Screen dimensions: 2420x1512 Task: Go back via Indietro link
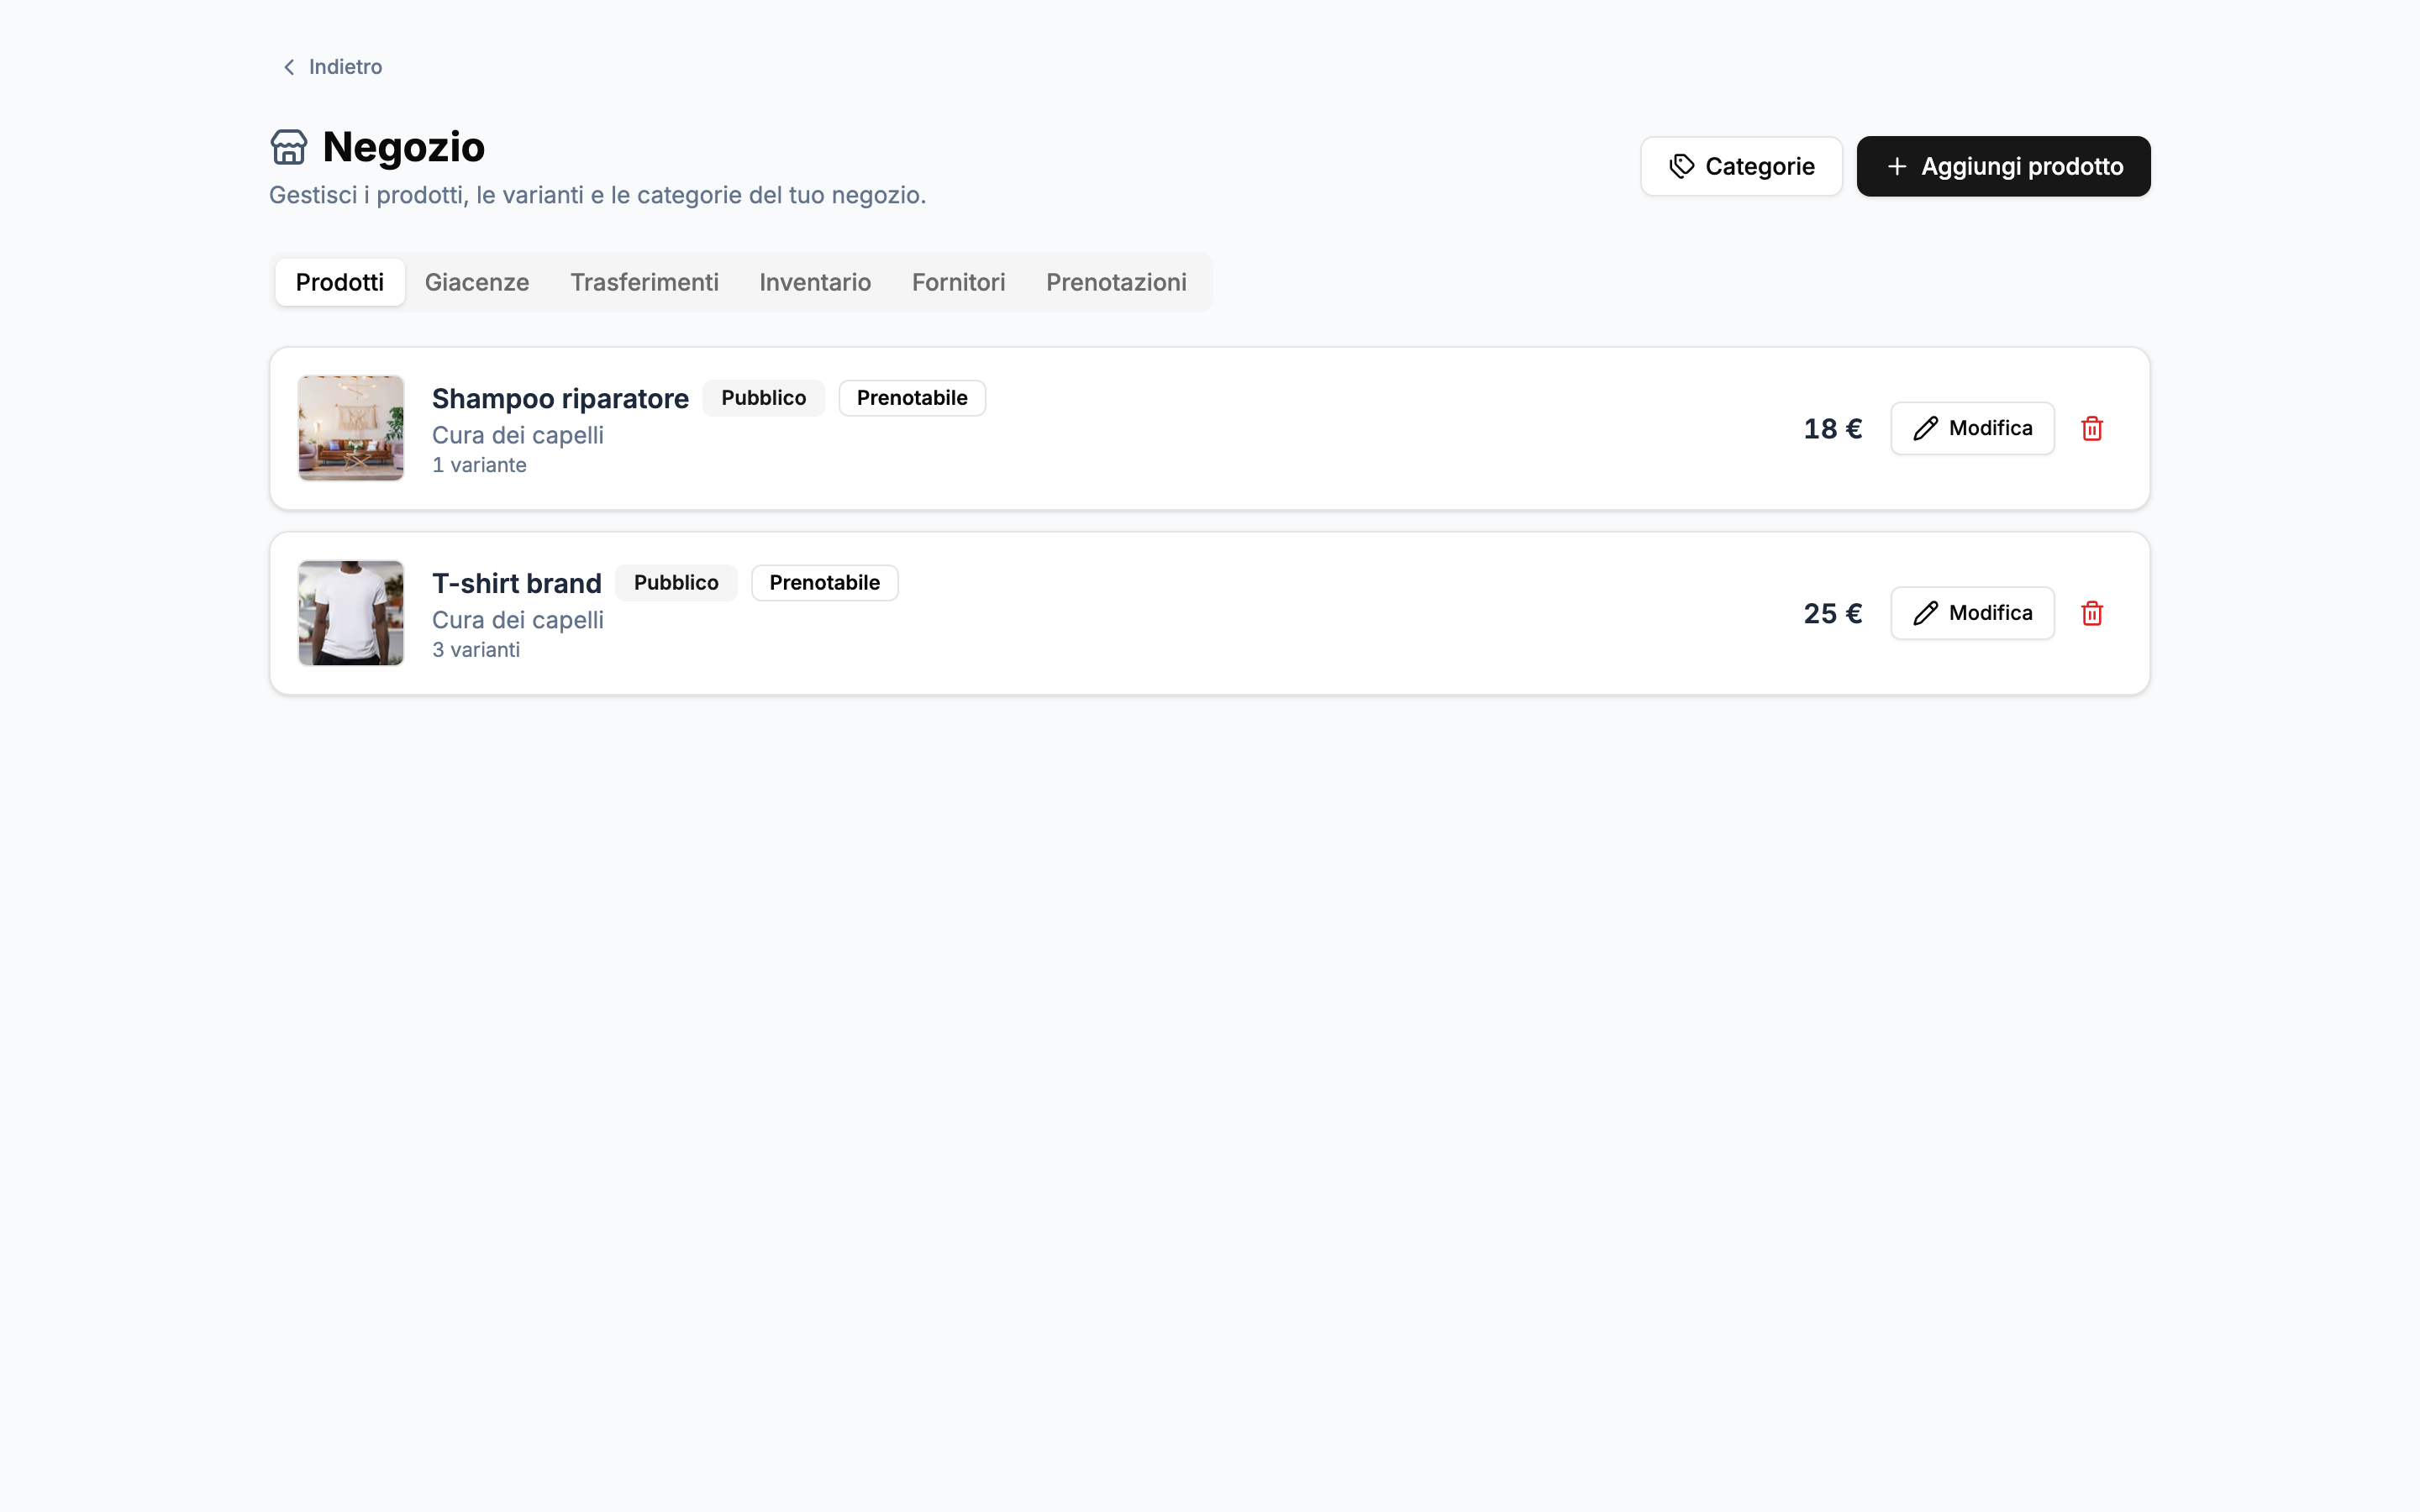tap(331, 67)
